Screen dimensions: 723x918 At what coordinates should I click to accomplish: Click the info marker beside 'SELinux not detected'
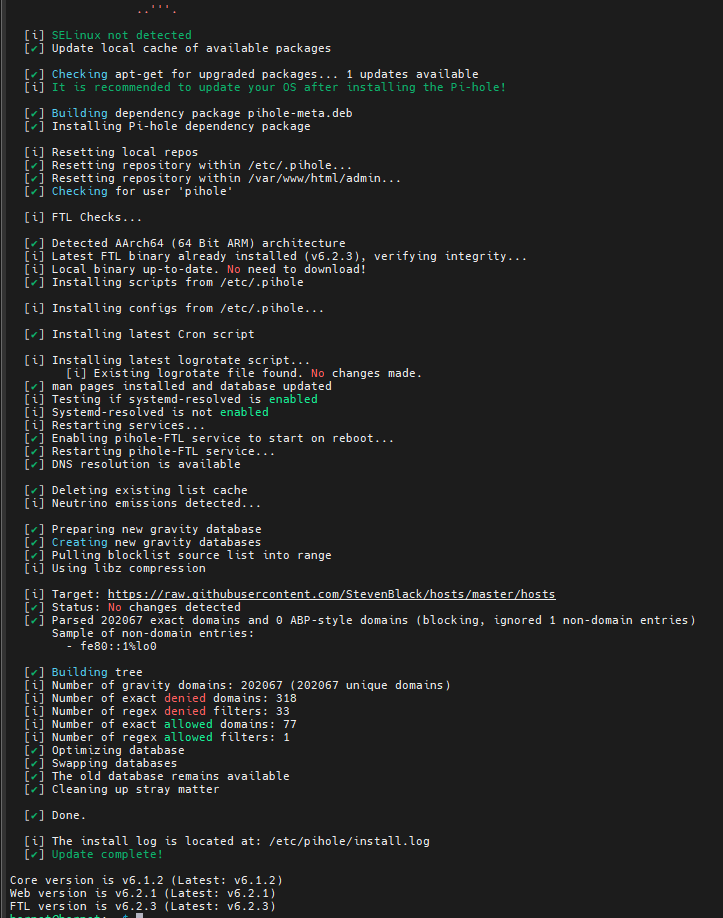[34, 35]
